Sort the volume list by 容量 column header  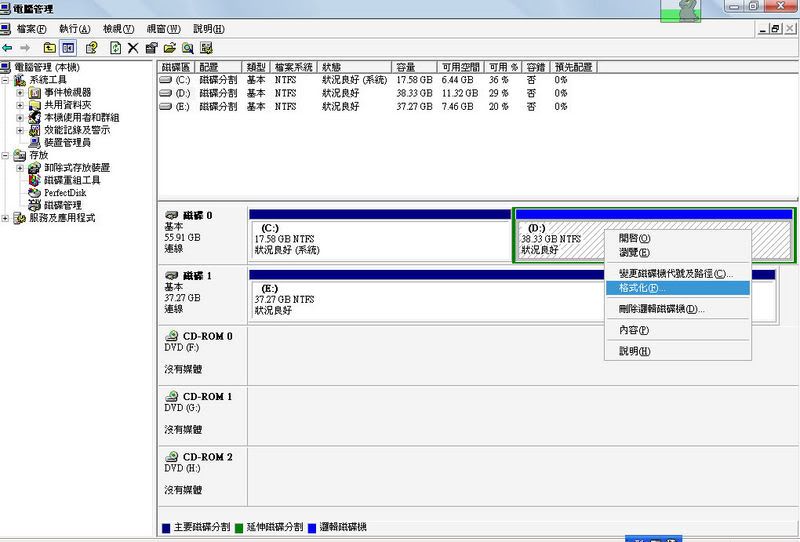(411, 66)
